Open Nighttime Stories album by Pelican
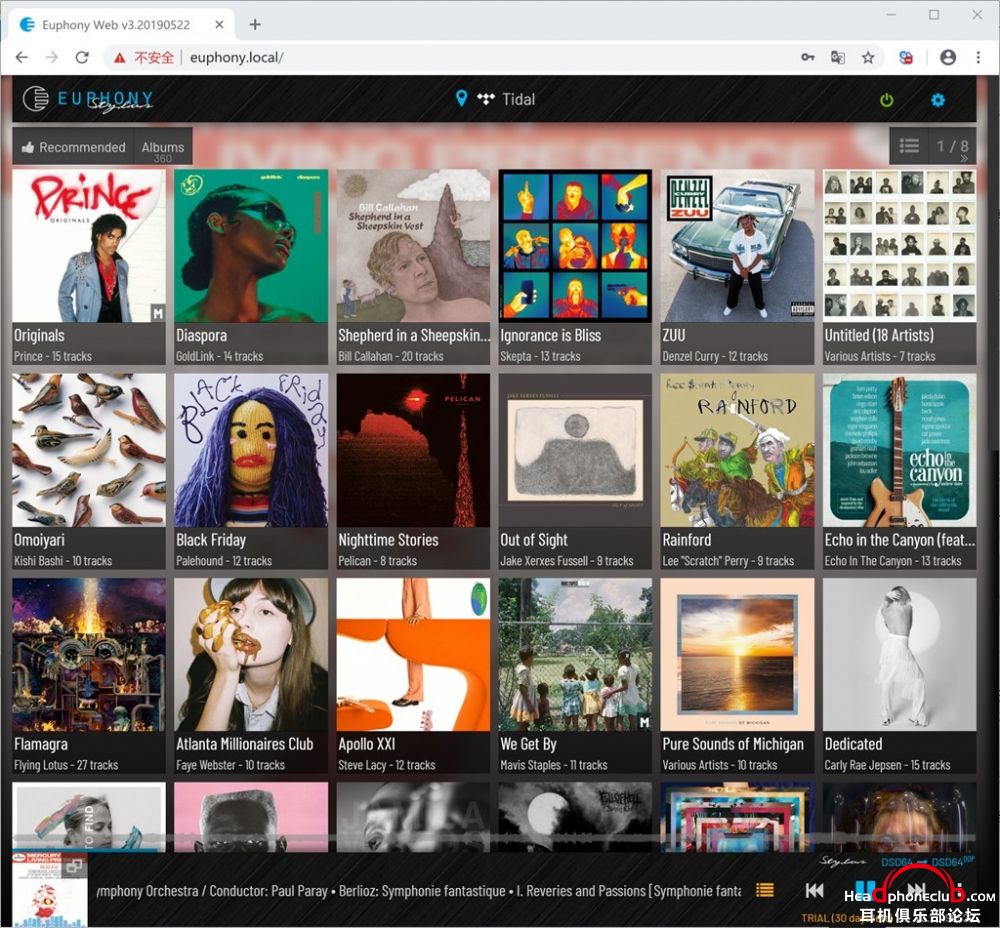Image resolution: width=1000 pixels, height=928 pixels. coord(413,450)
